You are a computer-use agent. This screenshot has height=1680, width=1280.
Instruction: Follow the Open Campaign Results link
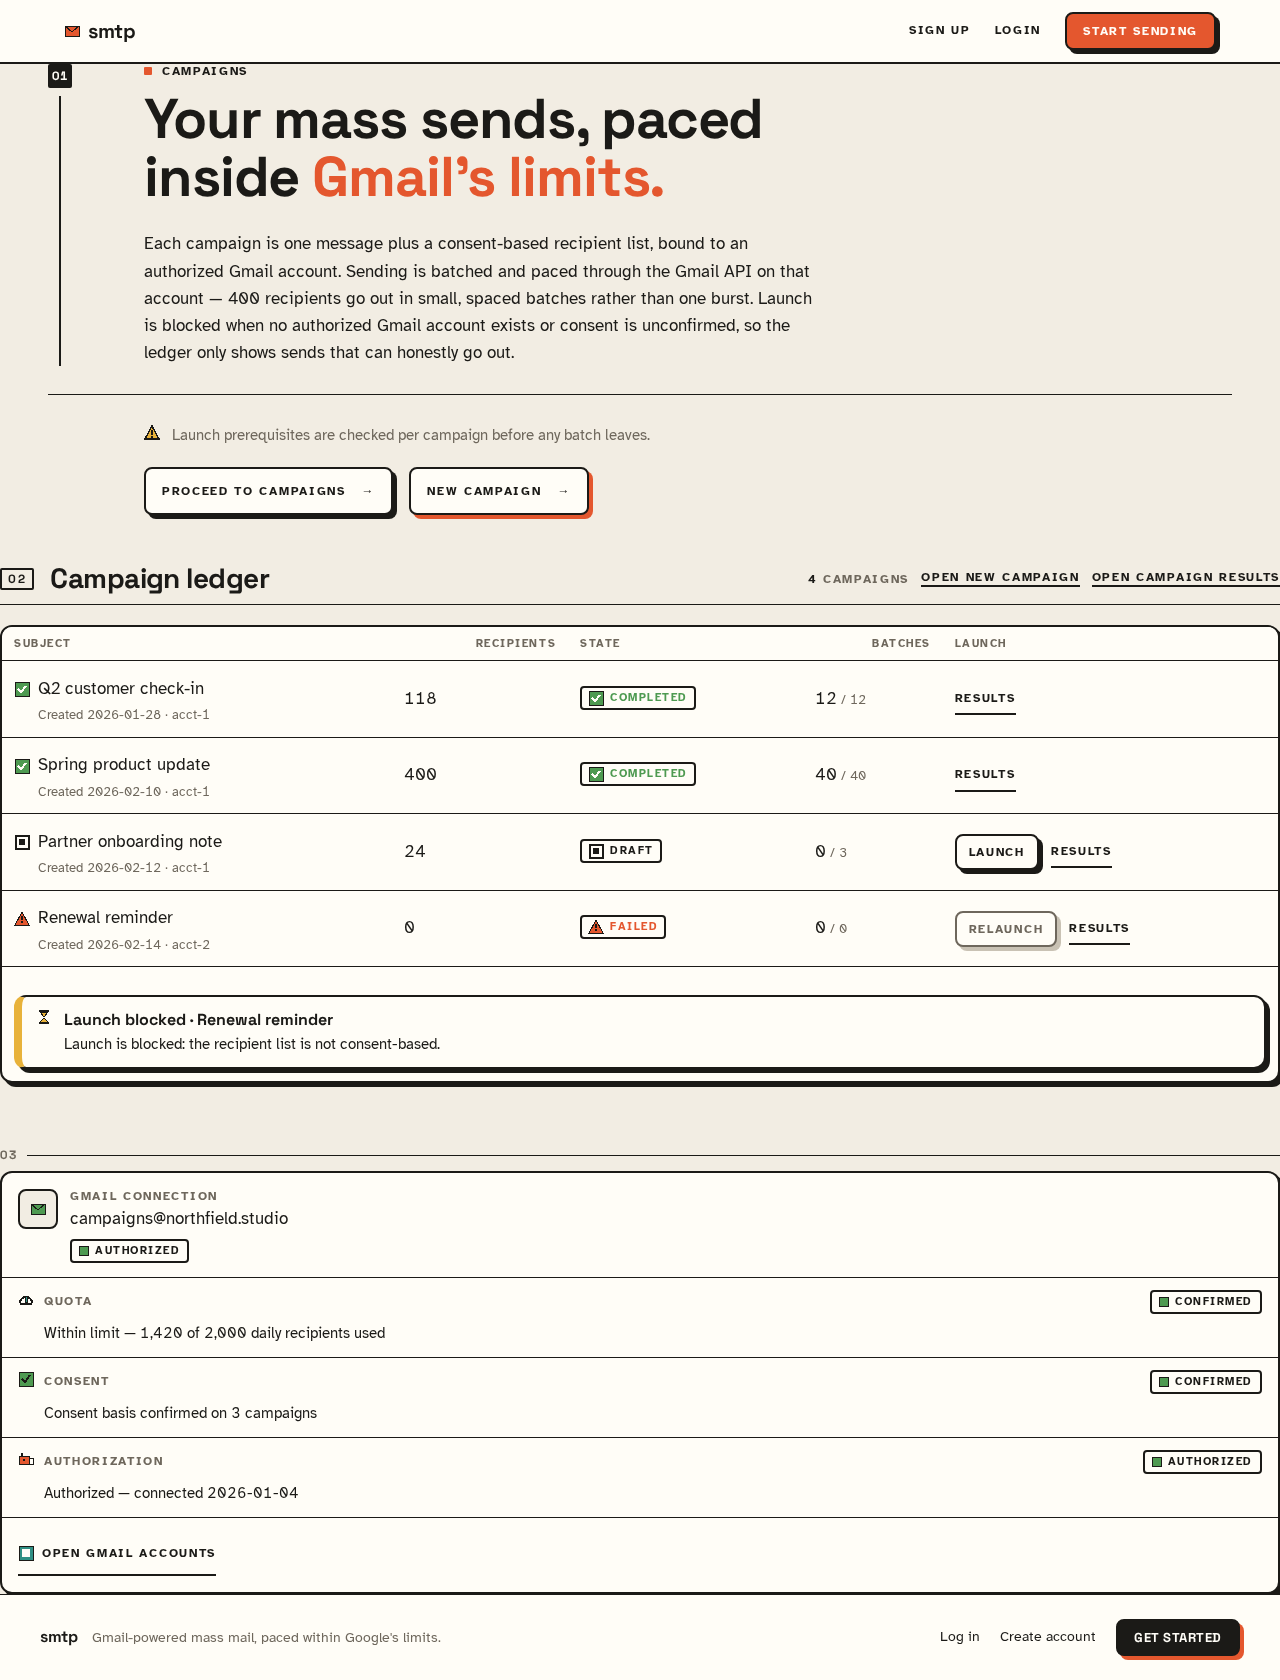[x=1186, y=578]
